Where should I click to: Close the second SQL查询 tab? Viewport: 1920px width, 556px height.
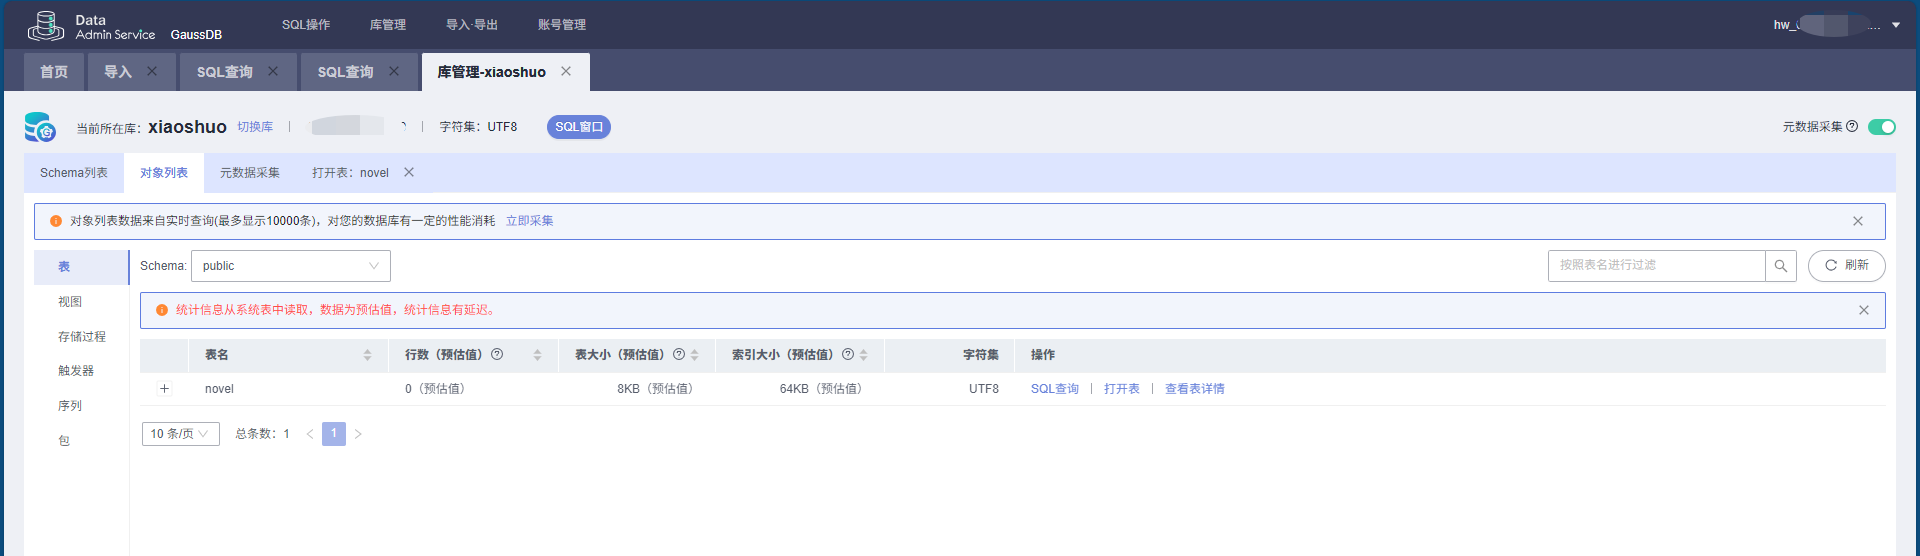[394, 71]
